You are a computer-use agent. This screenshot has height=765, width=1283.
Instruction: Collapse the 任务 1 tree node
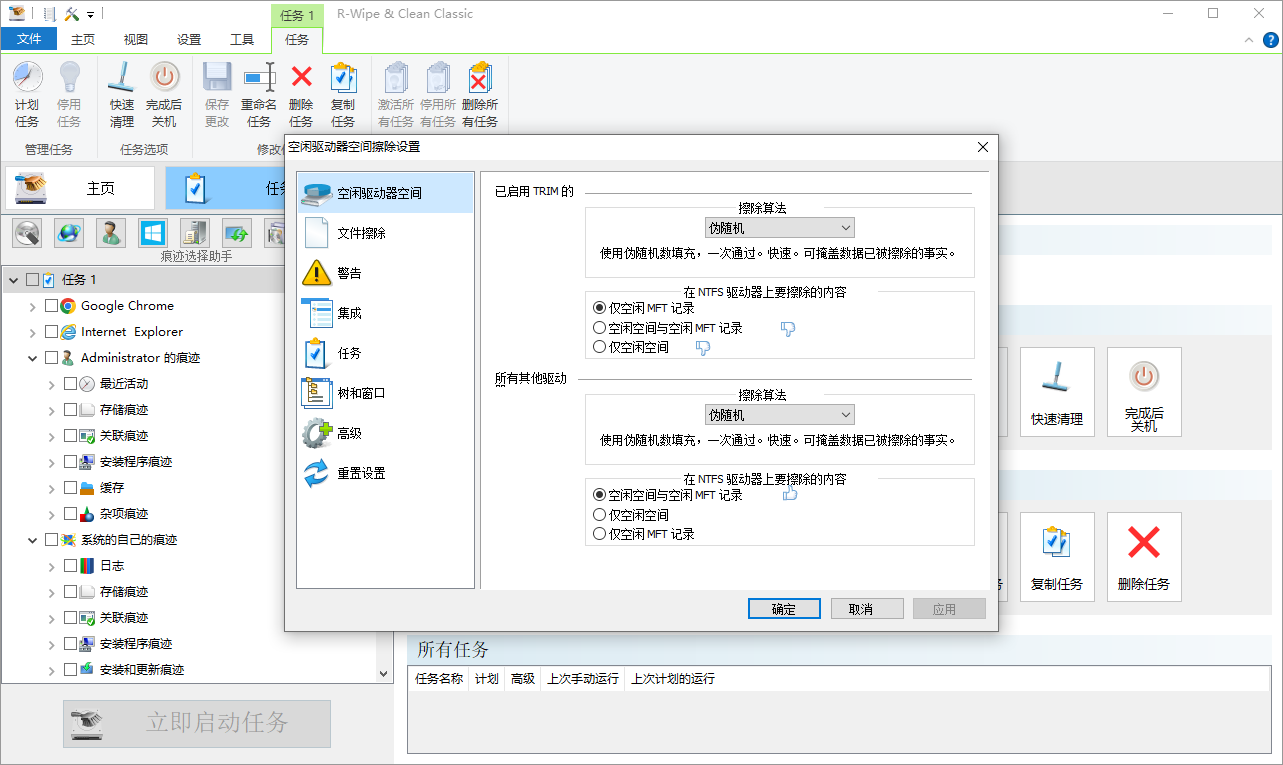14,280
